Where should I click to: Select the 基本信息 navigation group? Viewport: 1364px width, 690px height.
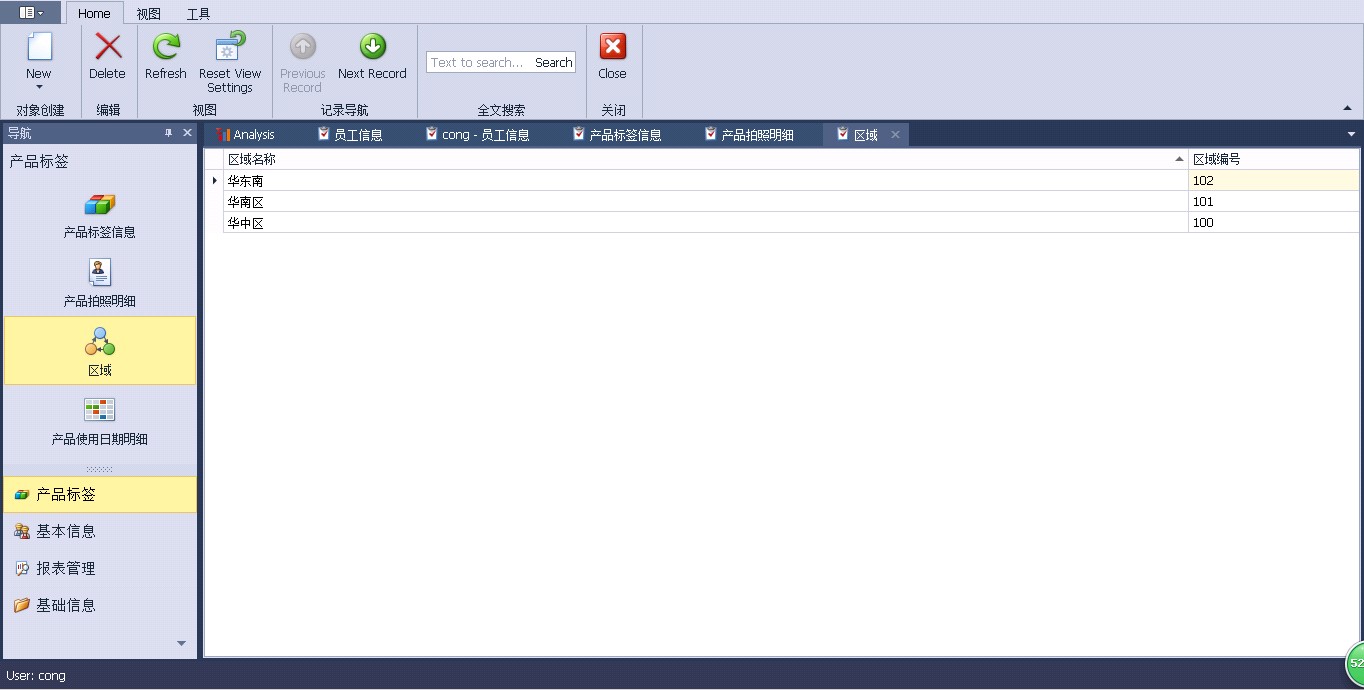[100, 531]
